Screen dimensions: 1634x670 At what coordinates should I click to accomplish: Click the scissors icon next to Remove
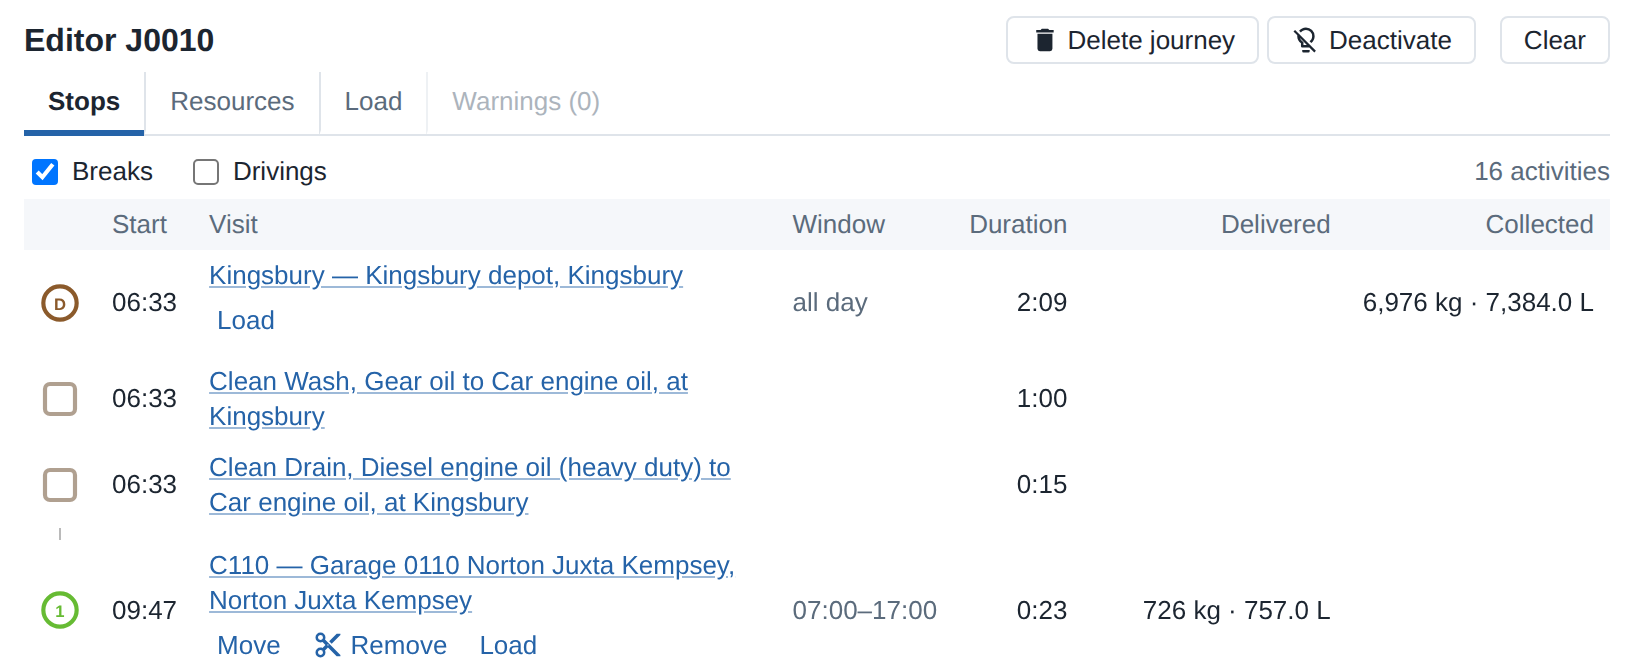pyautogui.click(x=327, y=645)
